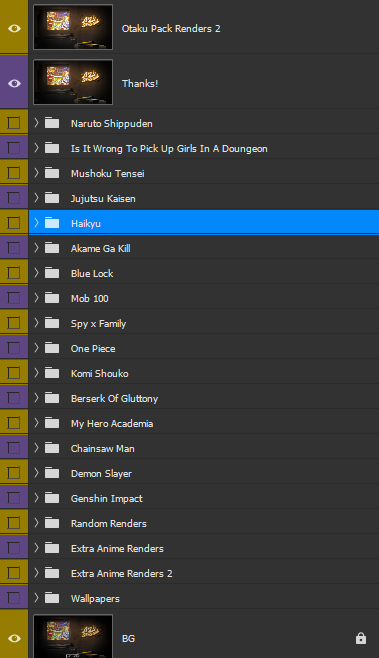
Task: Select the Is It Wrong To Pick Up Girls name
Action: tap(169, 149)
